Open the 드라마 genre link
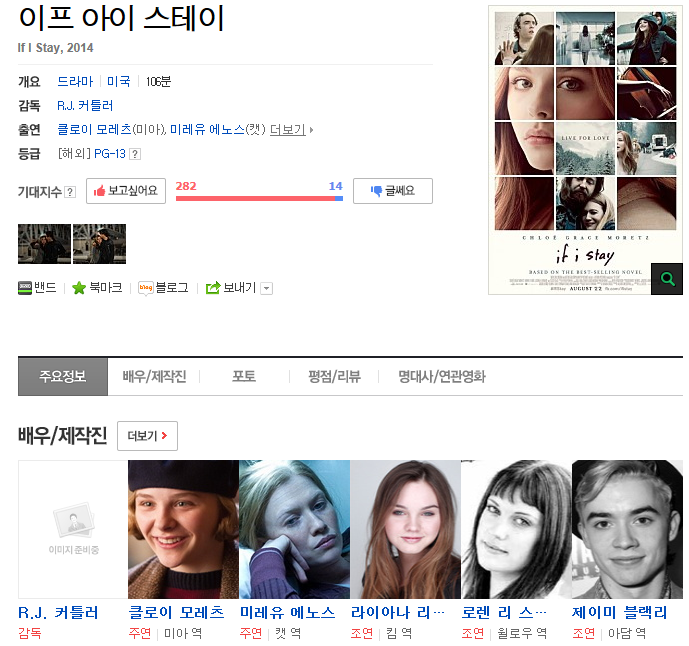Viewport: 689px width, 646px height. pyautogui.click(x=75, y=81)
